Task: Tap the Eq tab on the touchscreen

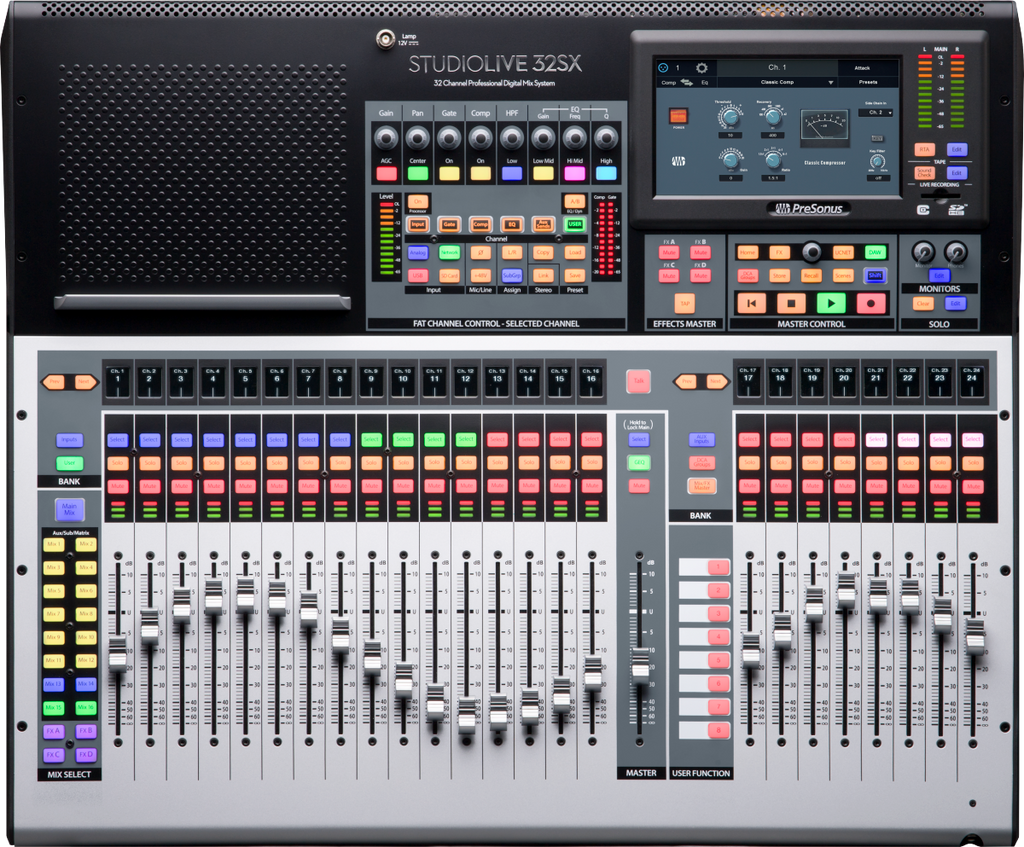Action: pos(705,82)
